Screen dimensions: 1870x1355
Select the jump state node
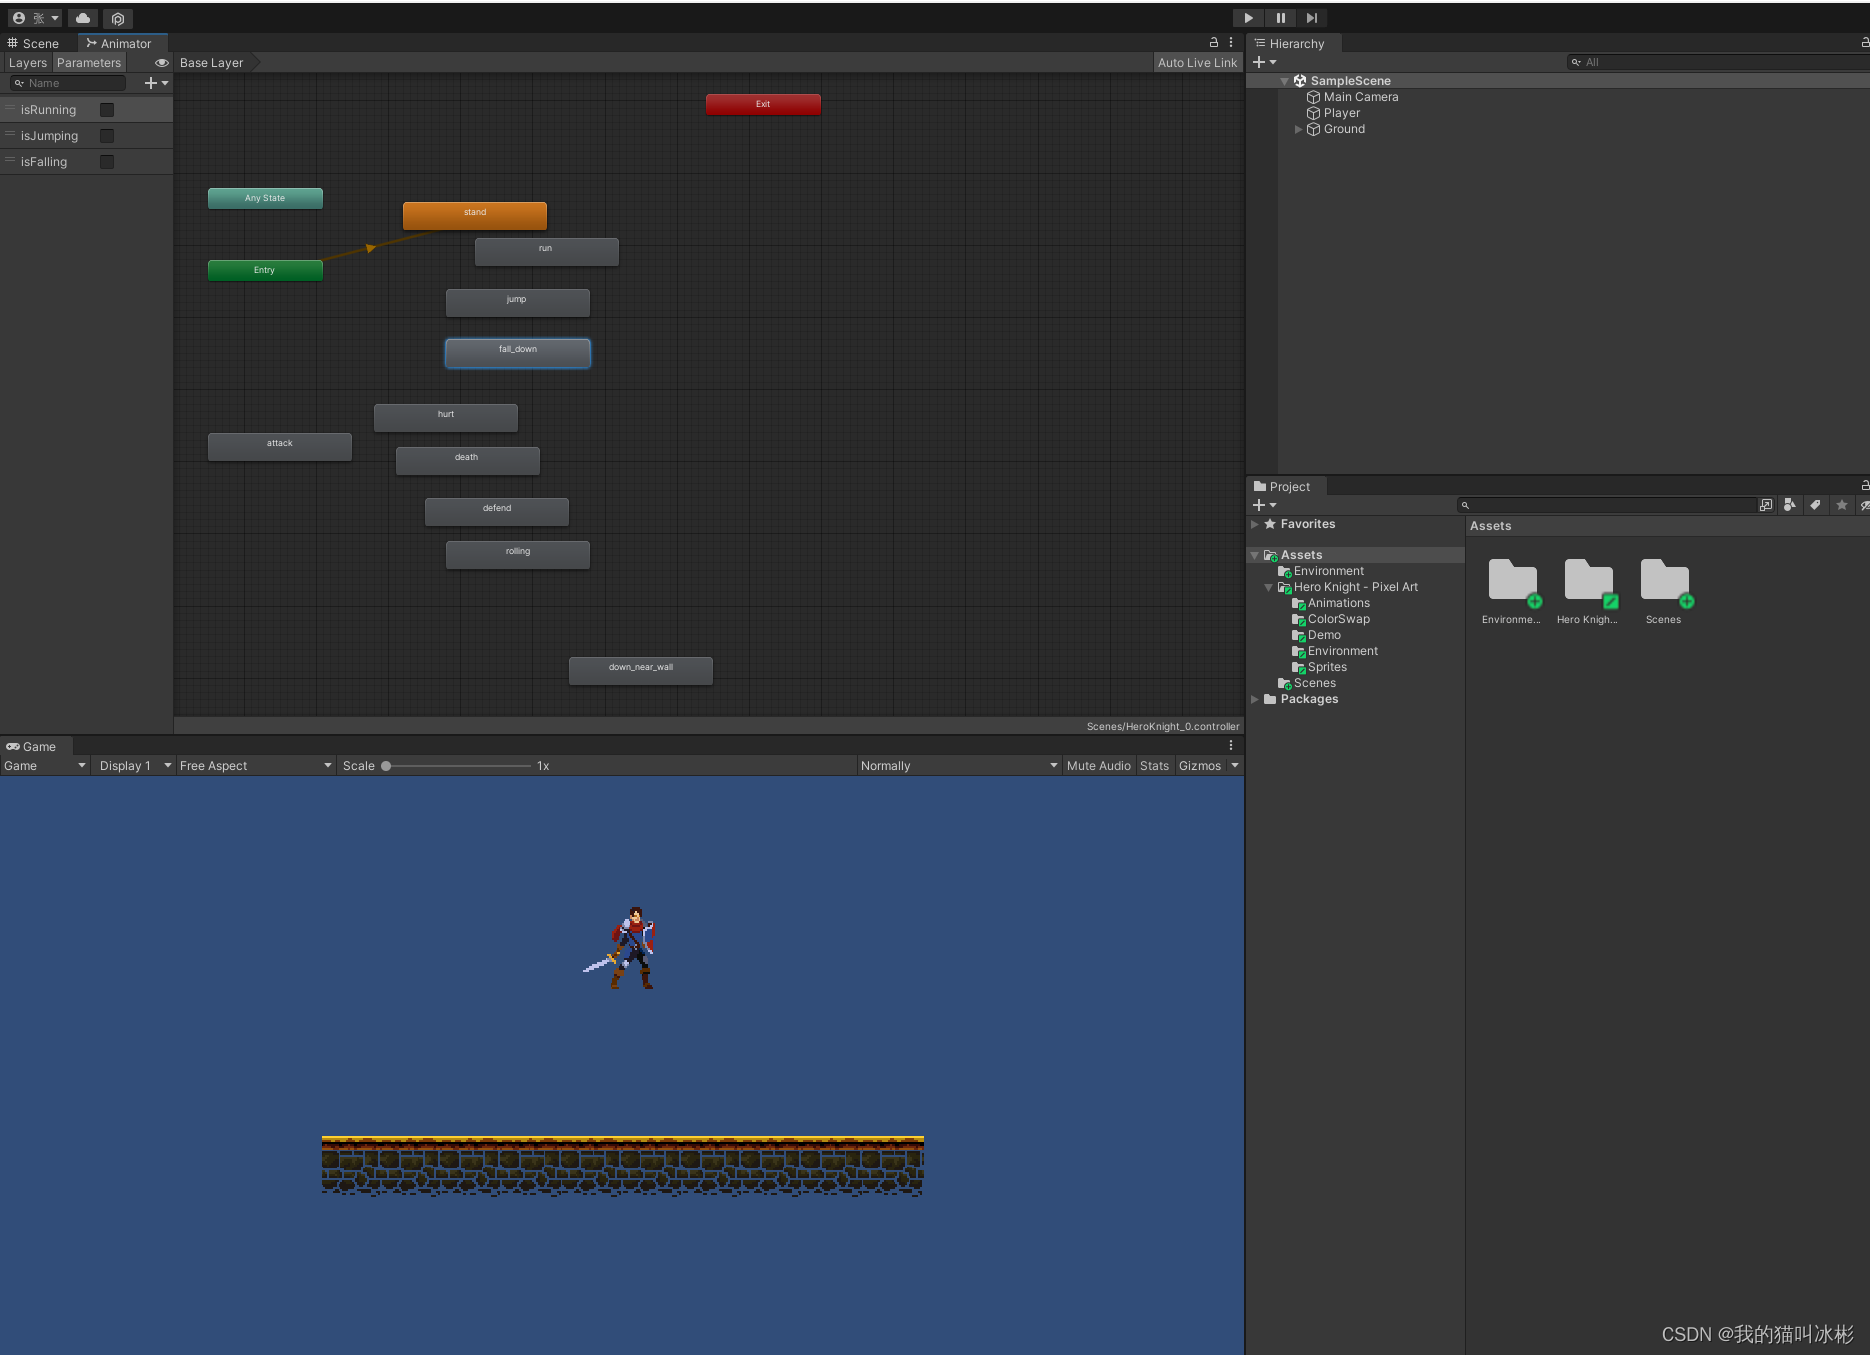click(x=517, y=303)
